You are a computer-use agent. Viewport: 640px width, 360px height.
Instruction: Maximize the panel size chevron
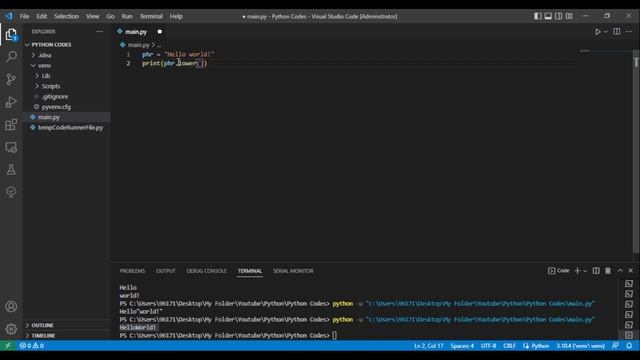620,271
